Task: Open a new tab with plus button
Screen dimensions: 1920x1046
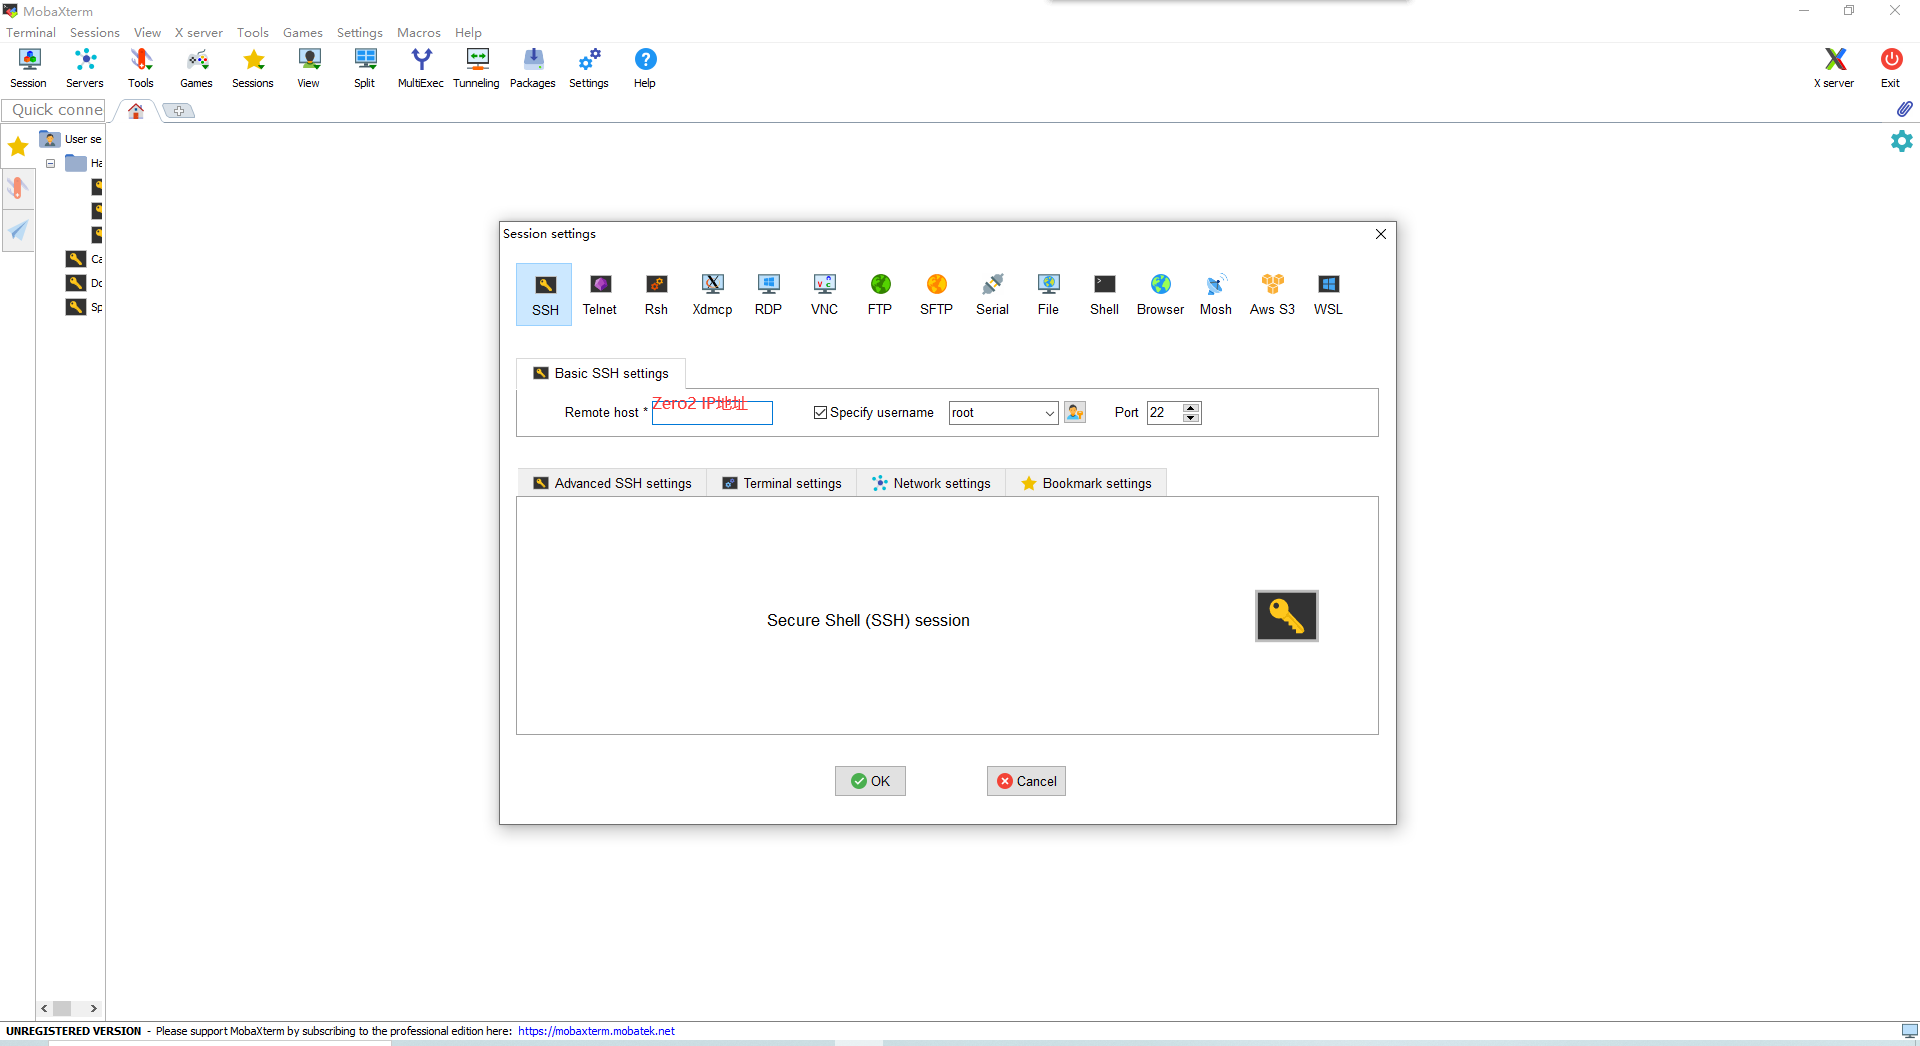Action: click(179, 111)
